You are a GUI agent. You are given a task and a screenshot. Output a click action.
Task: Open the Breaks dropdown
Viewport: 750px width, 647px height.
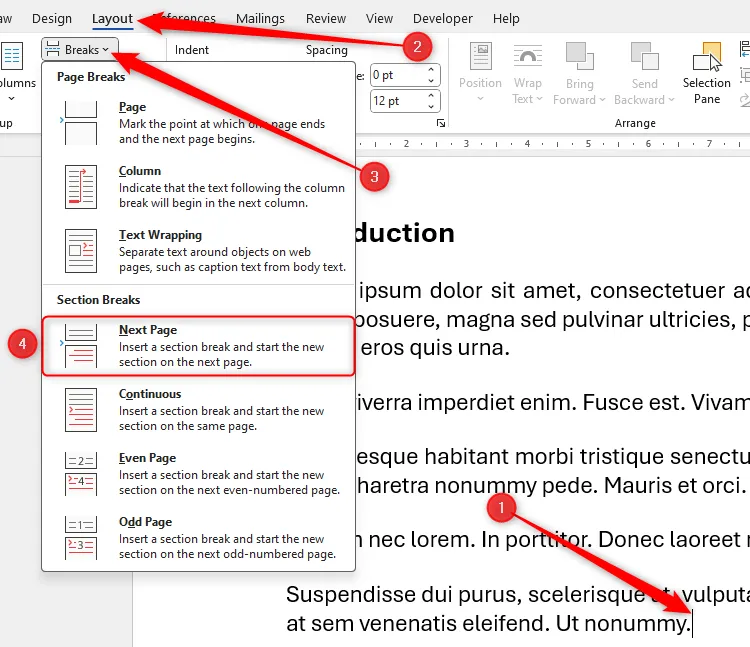pyautogui.click(x=80, y=49)
